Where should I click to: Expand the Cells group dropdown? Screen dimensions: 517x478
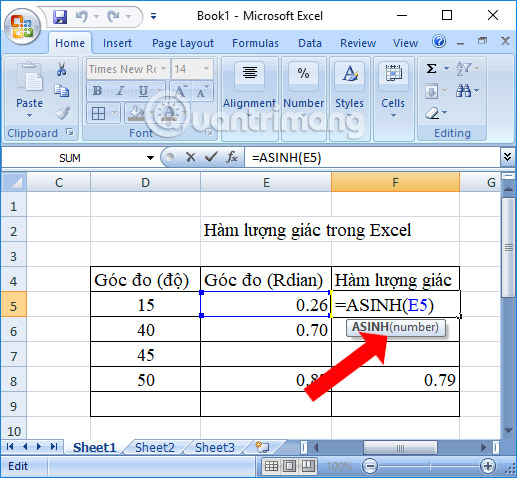(393, 116)
